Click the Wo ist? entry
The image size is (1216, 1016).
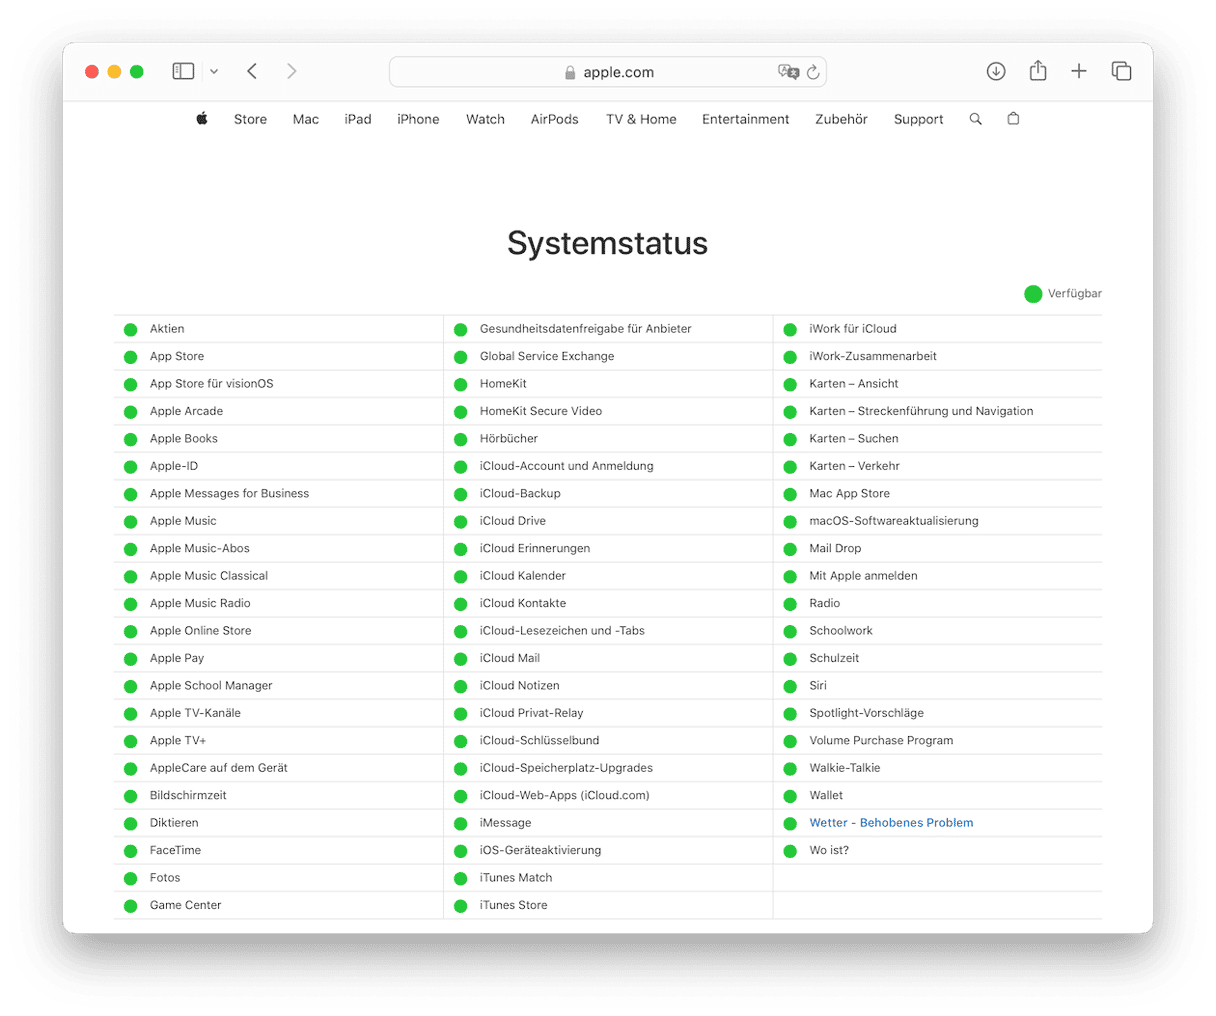click(x=829, y=850)
